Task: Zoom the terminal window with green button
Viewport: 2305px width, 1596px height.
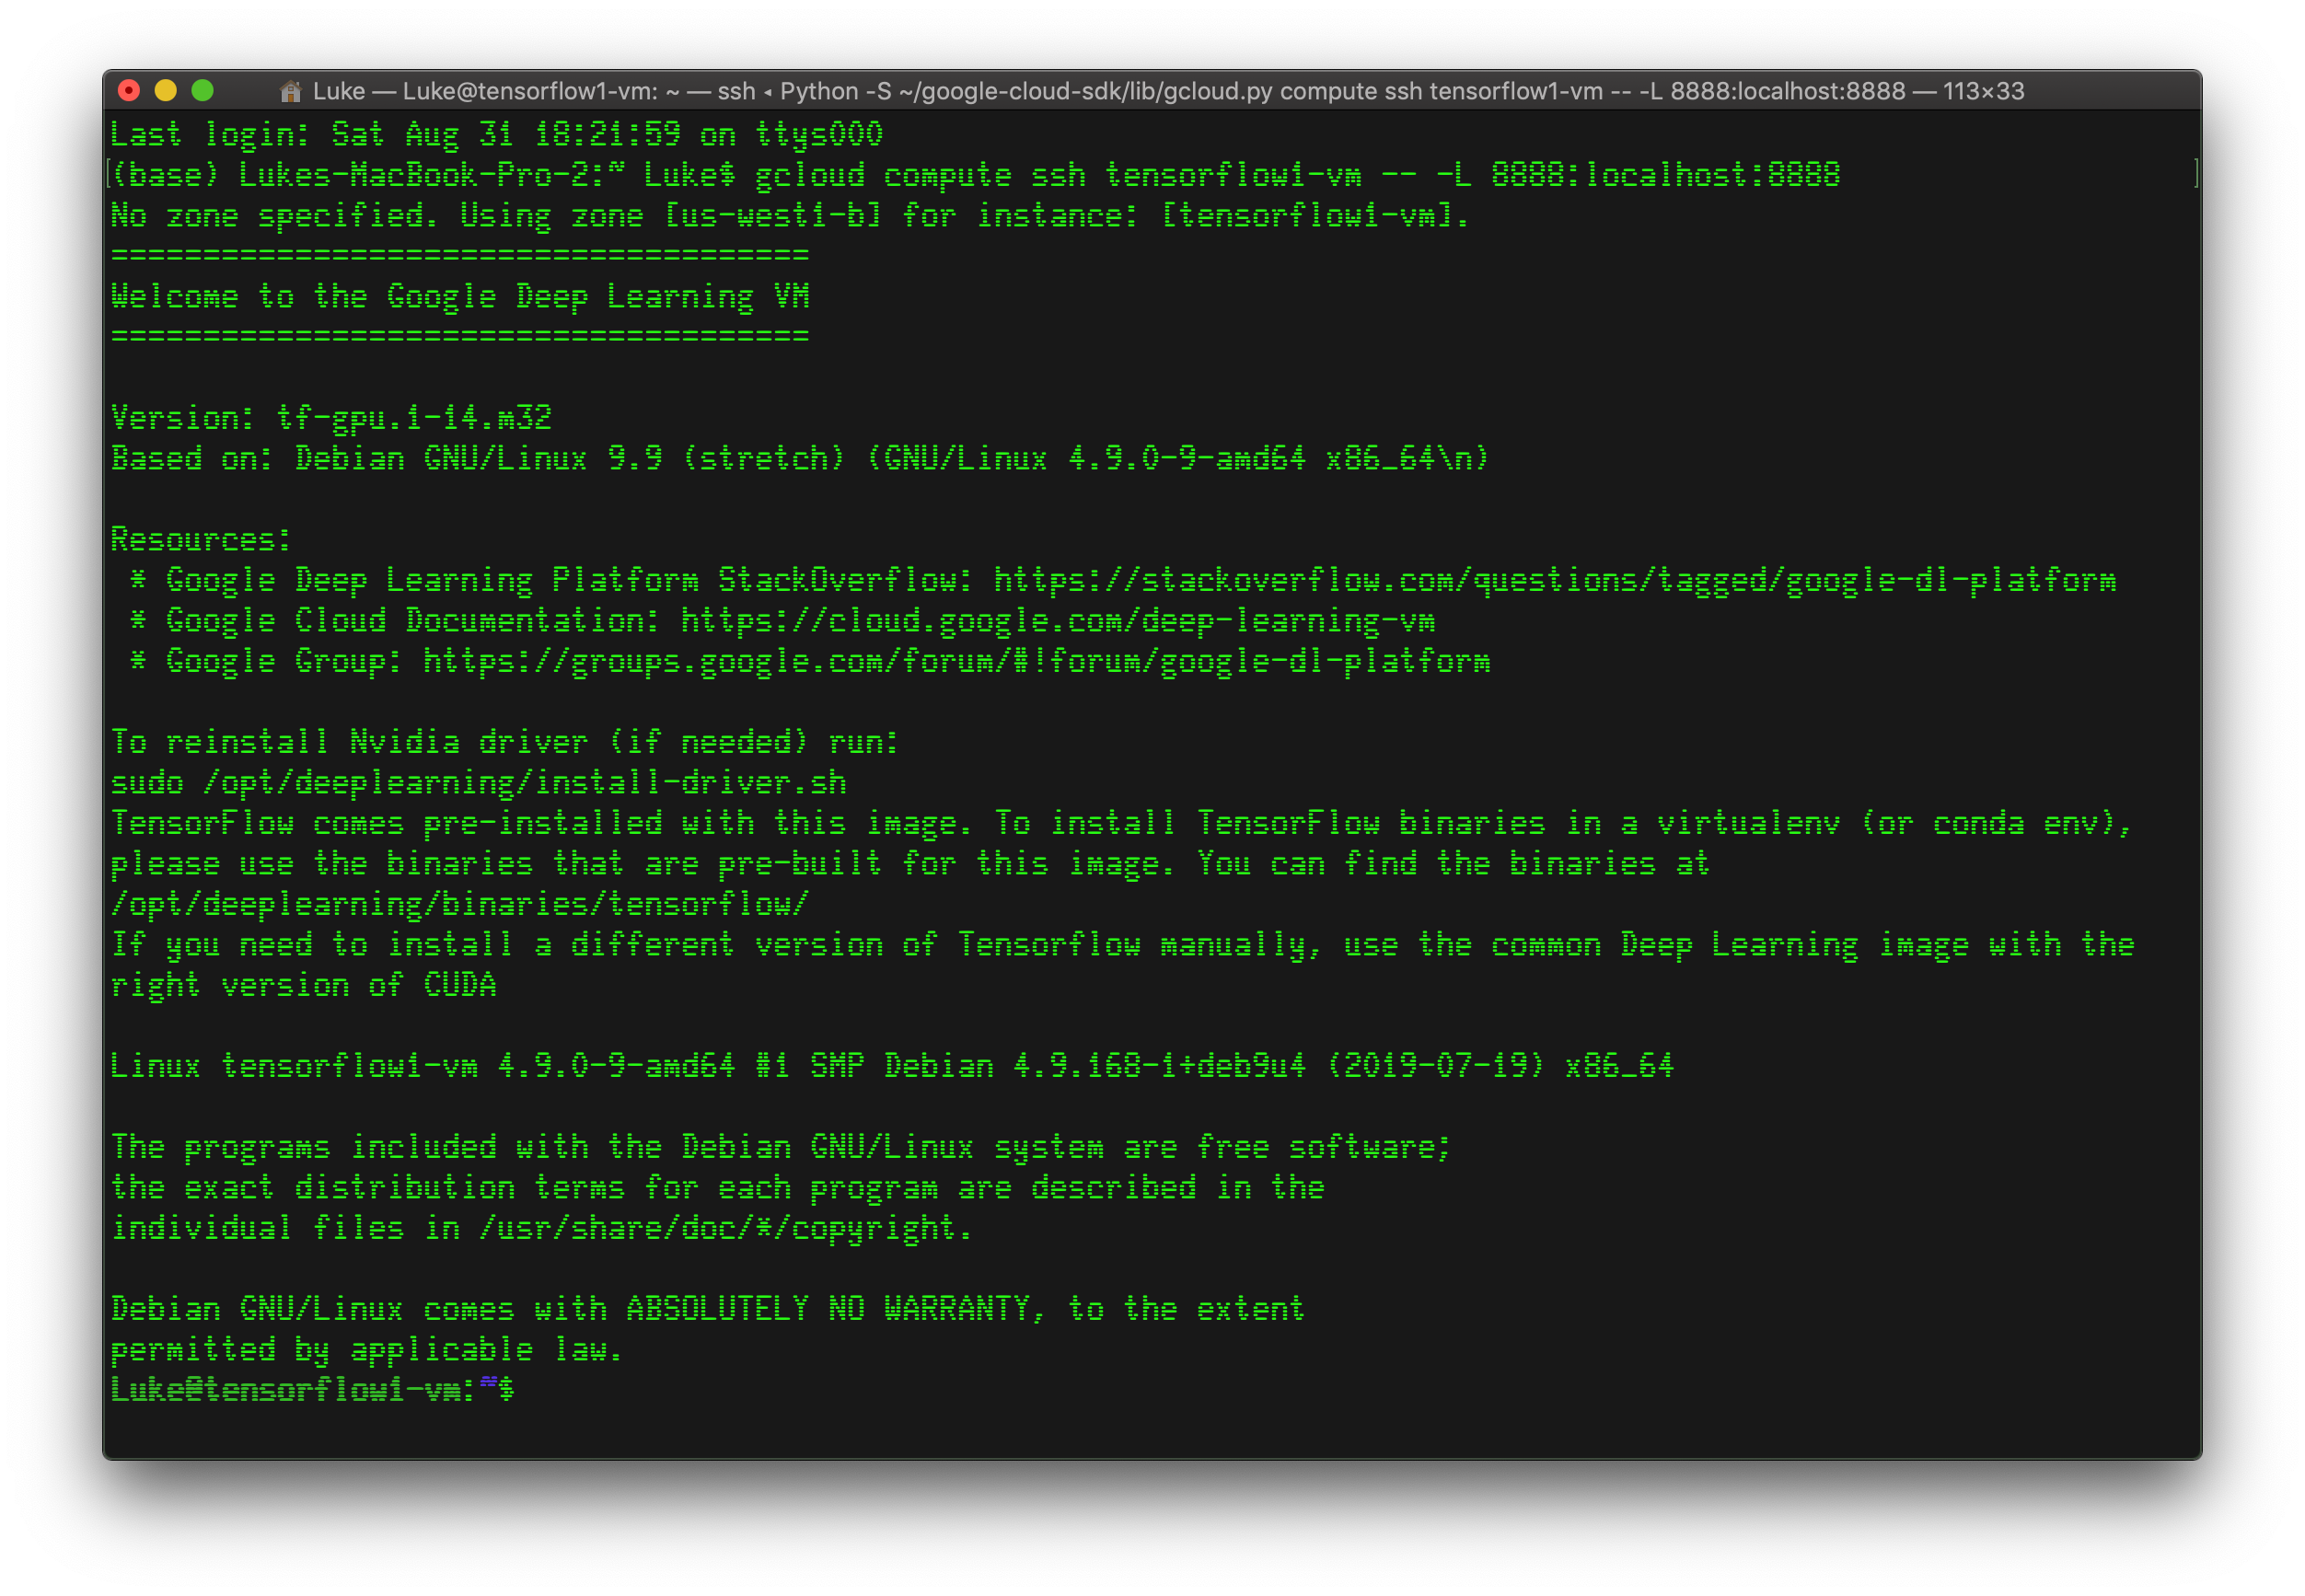Action: tap(202, 91)
